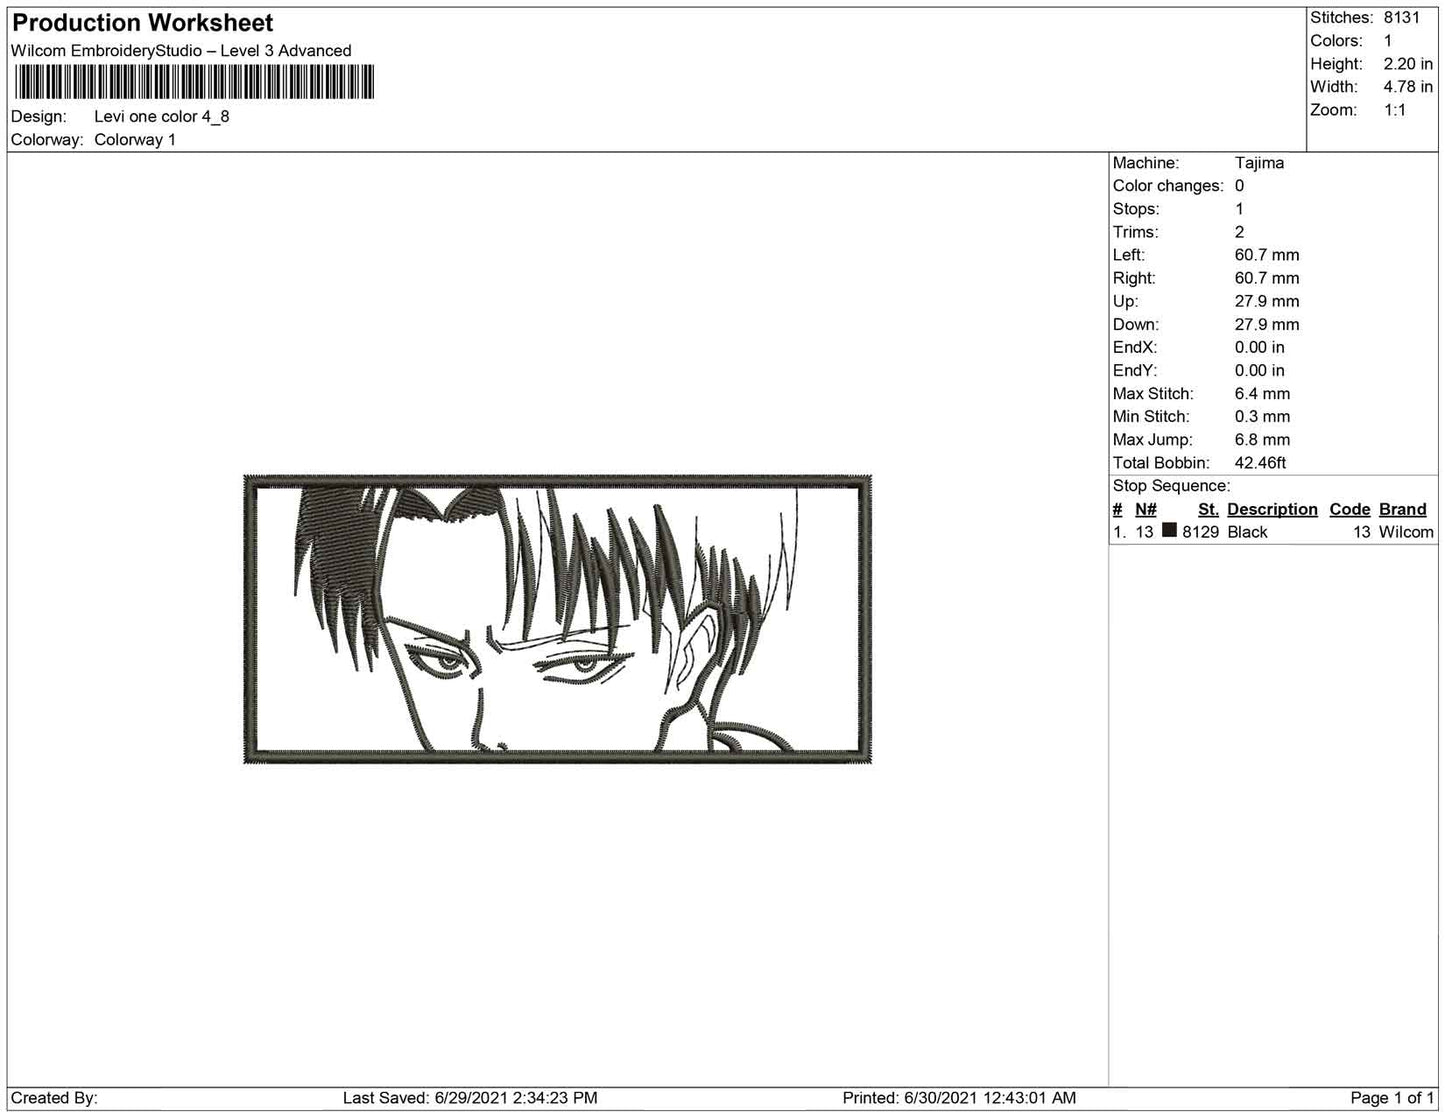This screenshot has height=1112, width=1445.
Task: Select width value "4.78 in"
Action: [x=1408, y=87]
